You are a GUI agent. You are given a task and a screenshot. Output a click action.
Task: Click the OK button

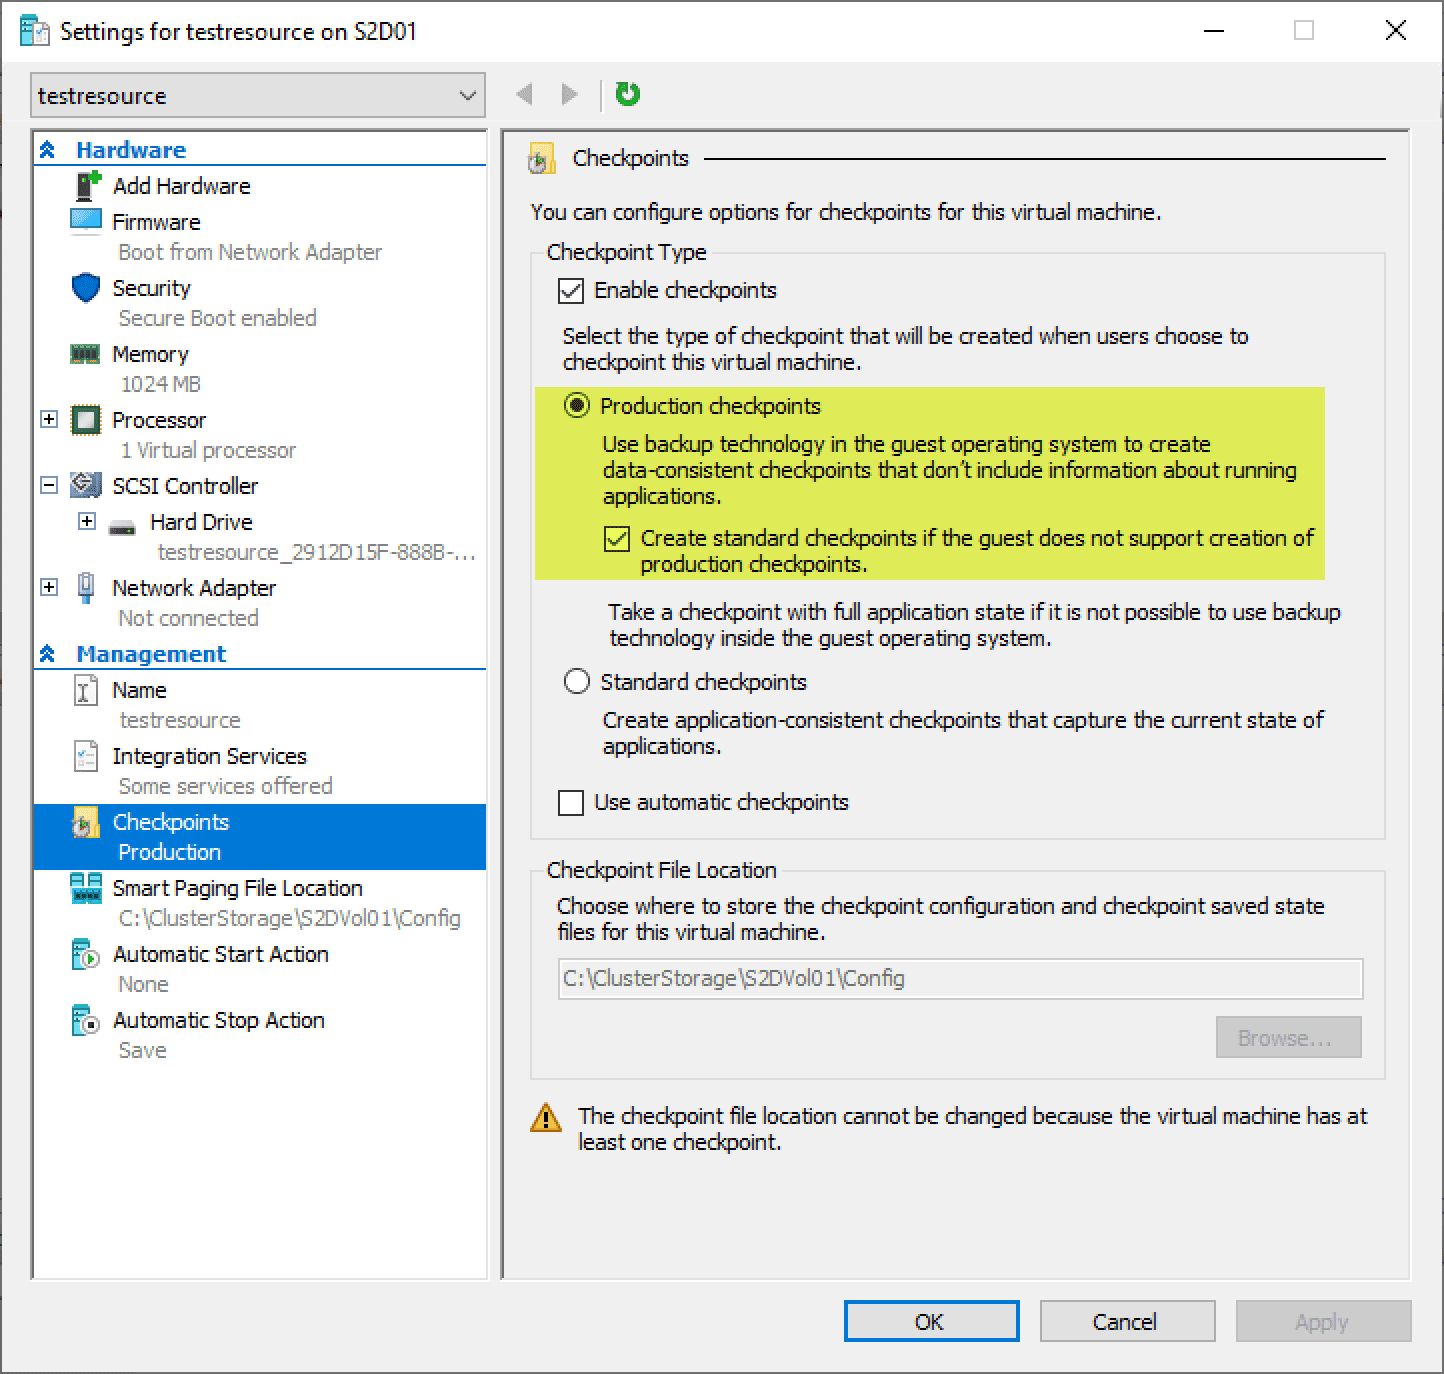click(x=930, y=1320)
